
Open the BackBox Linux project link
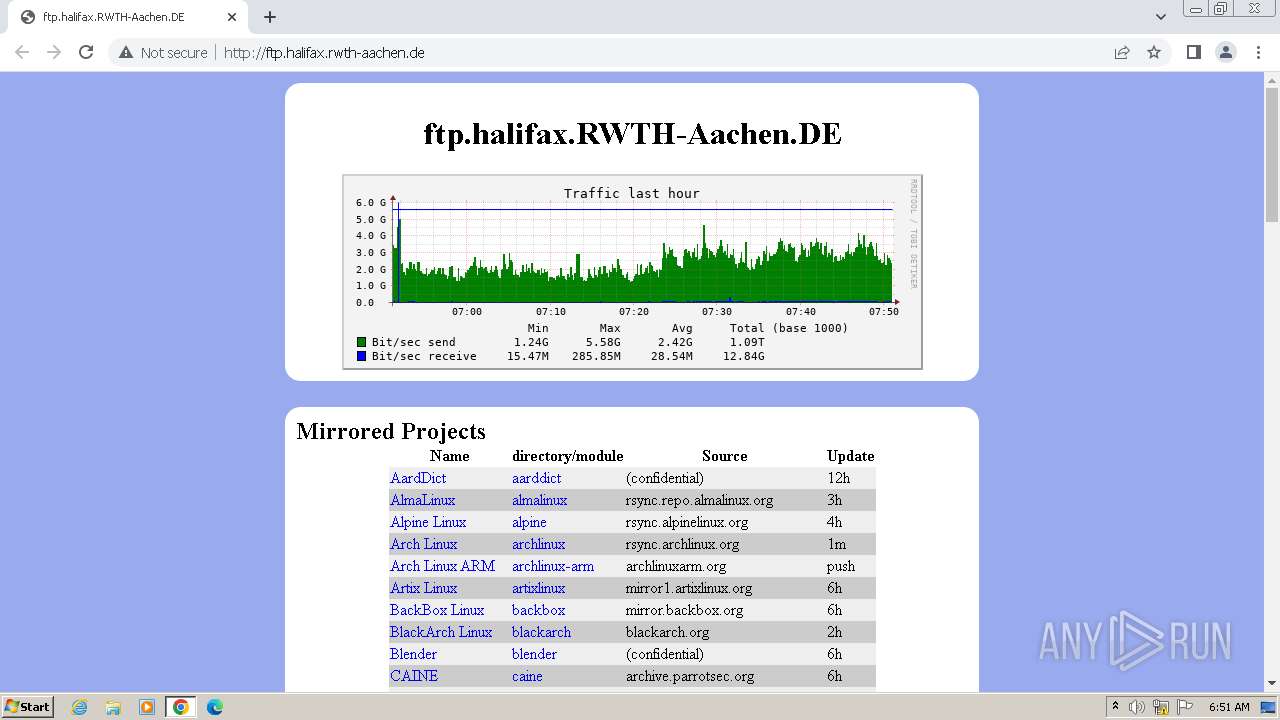click(437, 610)
